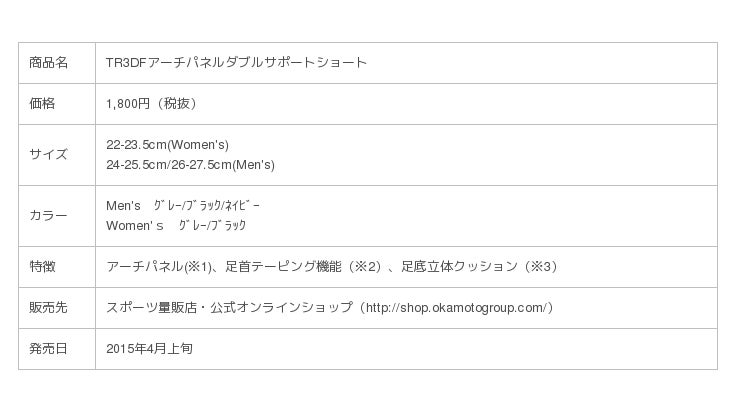Viewport: 740px width, 410px height.
Task: Click the 足首テーピング機能（※2） feature text
Action: pyautogui.click(x=300, y=267)
